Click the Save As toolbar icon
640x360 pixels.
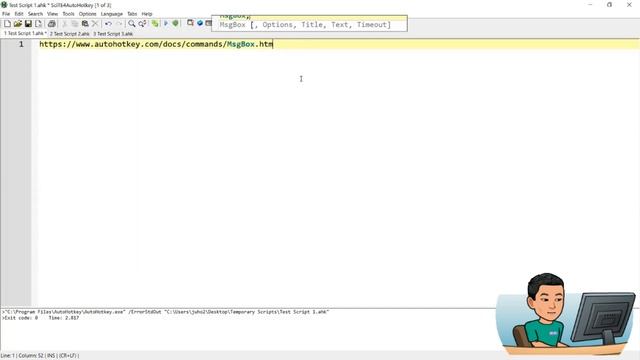(38, 24)
